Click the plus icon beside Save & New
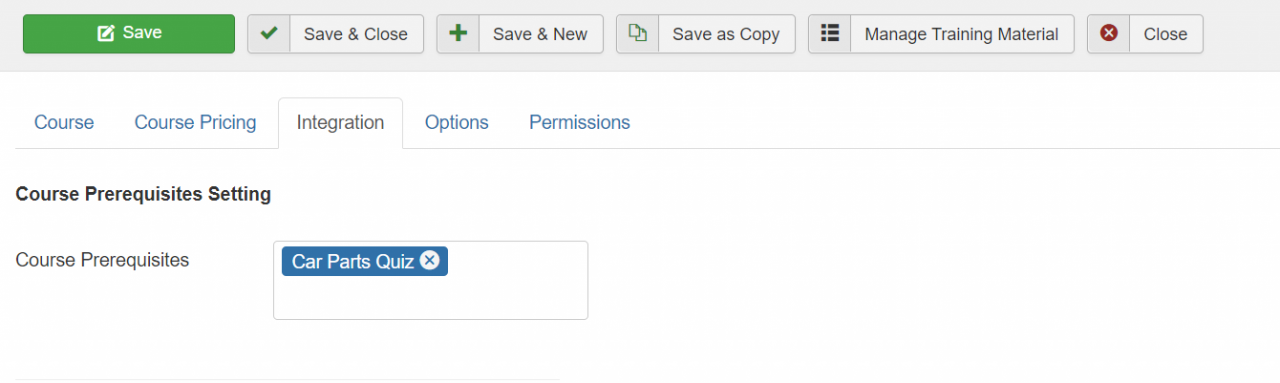The image size is (1280, 383). click(x=458, y=33)
